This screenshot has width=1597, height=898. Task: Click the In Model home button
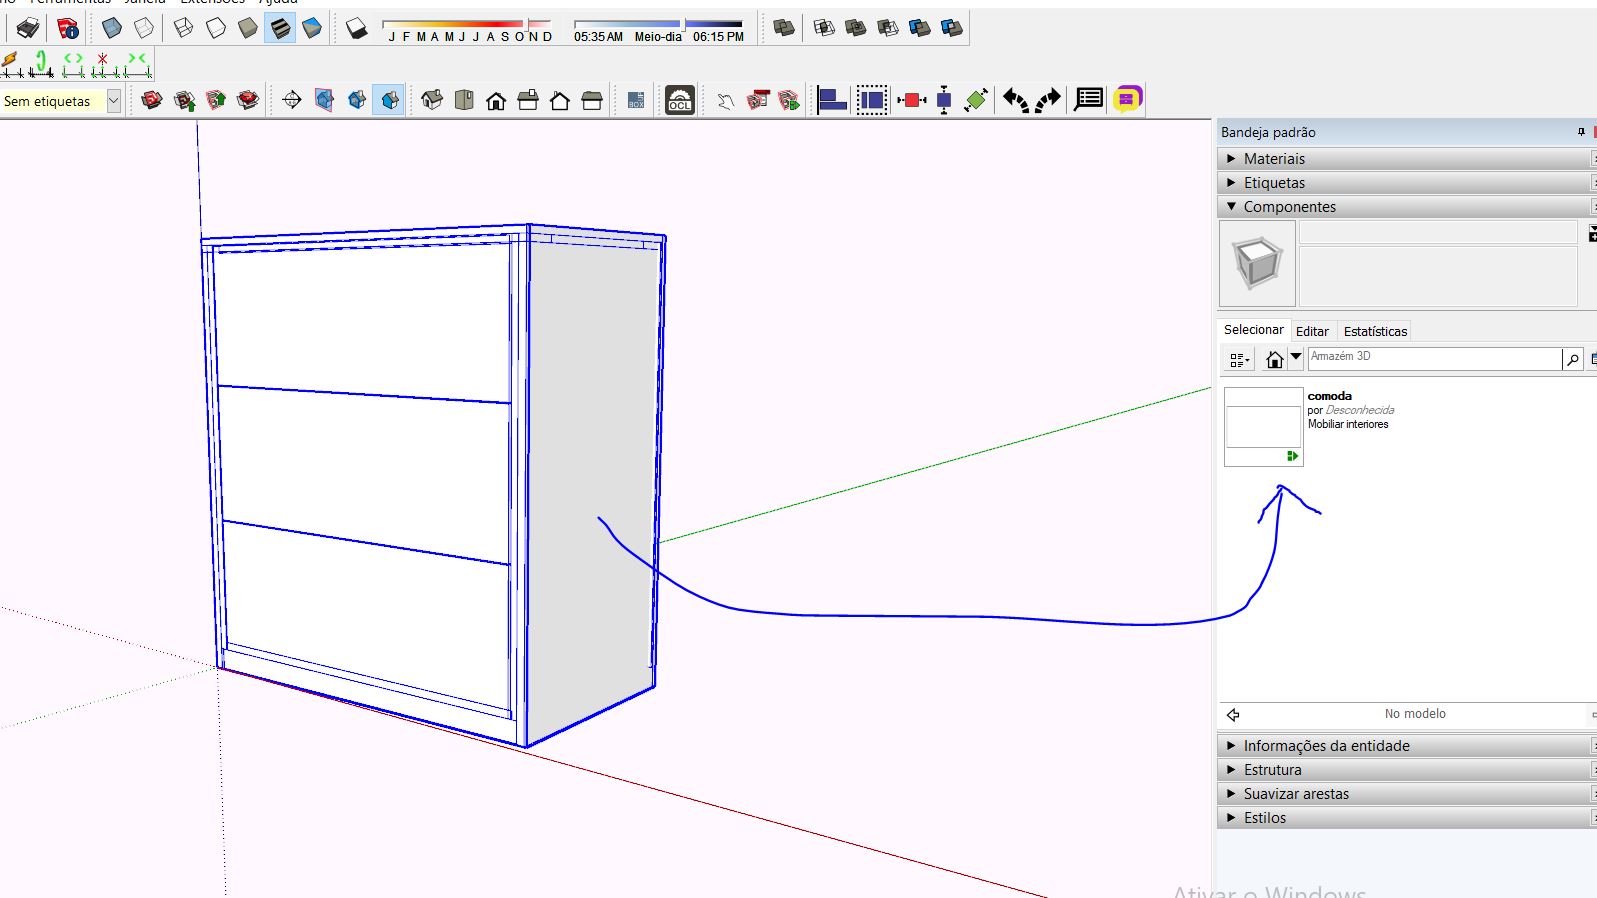(x=1274, y=359)
